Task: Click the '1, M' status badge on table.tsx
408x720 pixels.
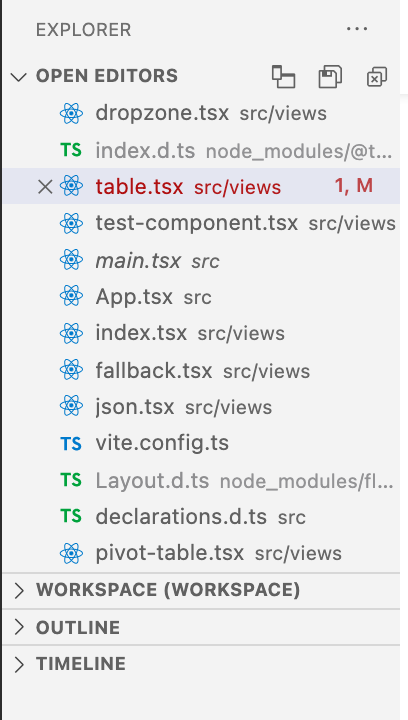Action: (x=353, y=186)
